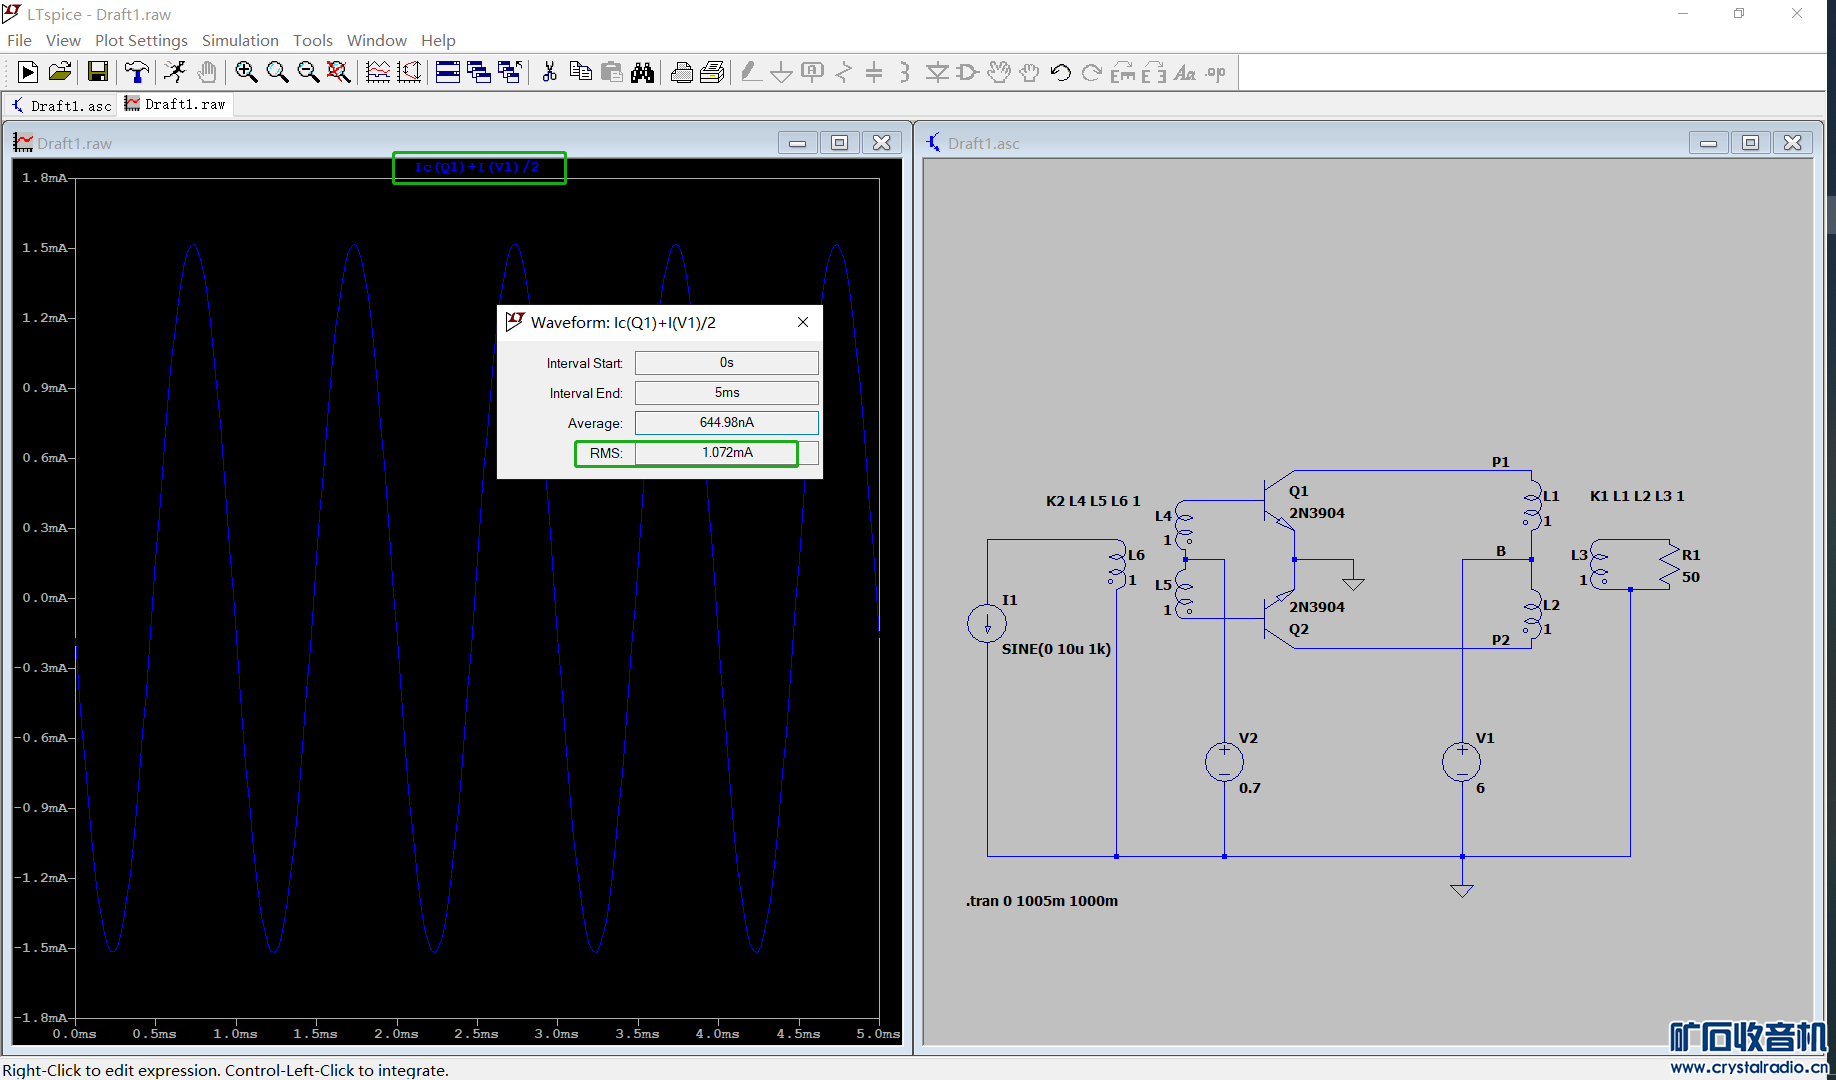Maximize the Draft1.raw plot window
This screenshot has height=1080, width=1836.
coord(839,143)
